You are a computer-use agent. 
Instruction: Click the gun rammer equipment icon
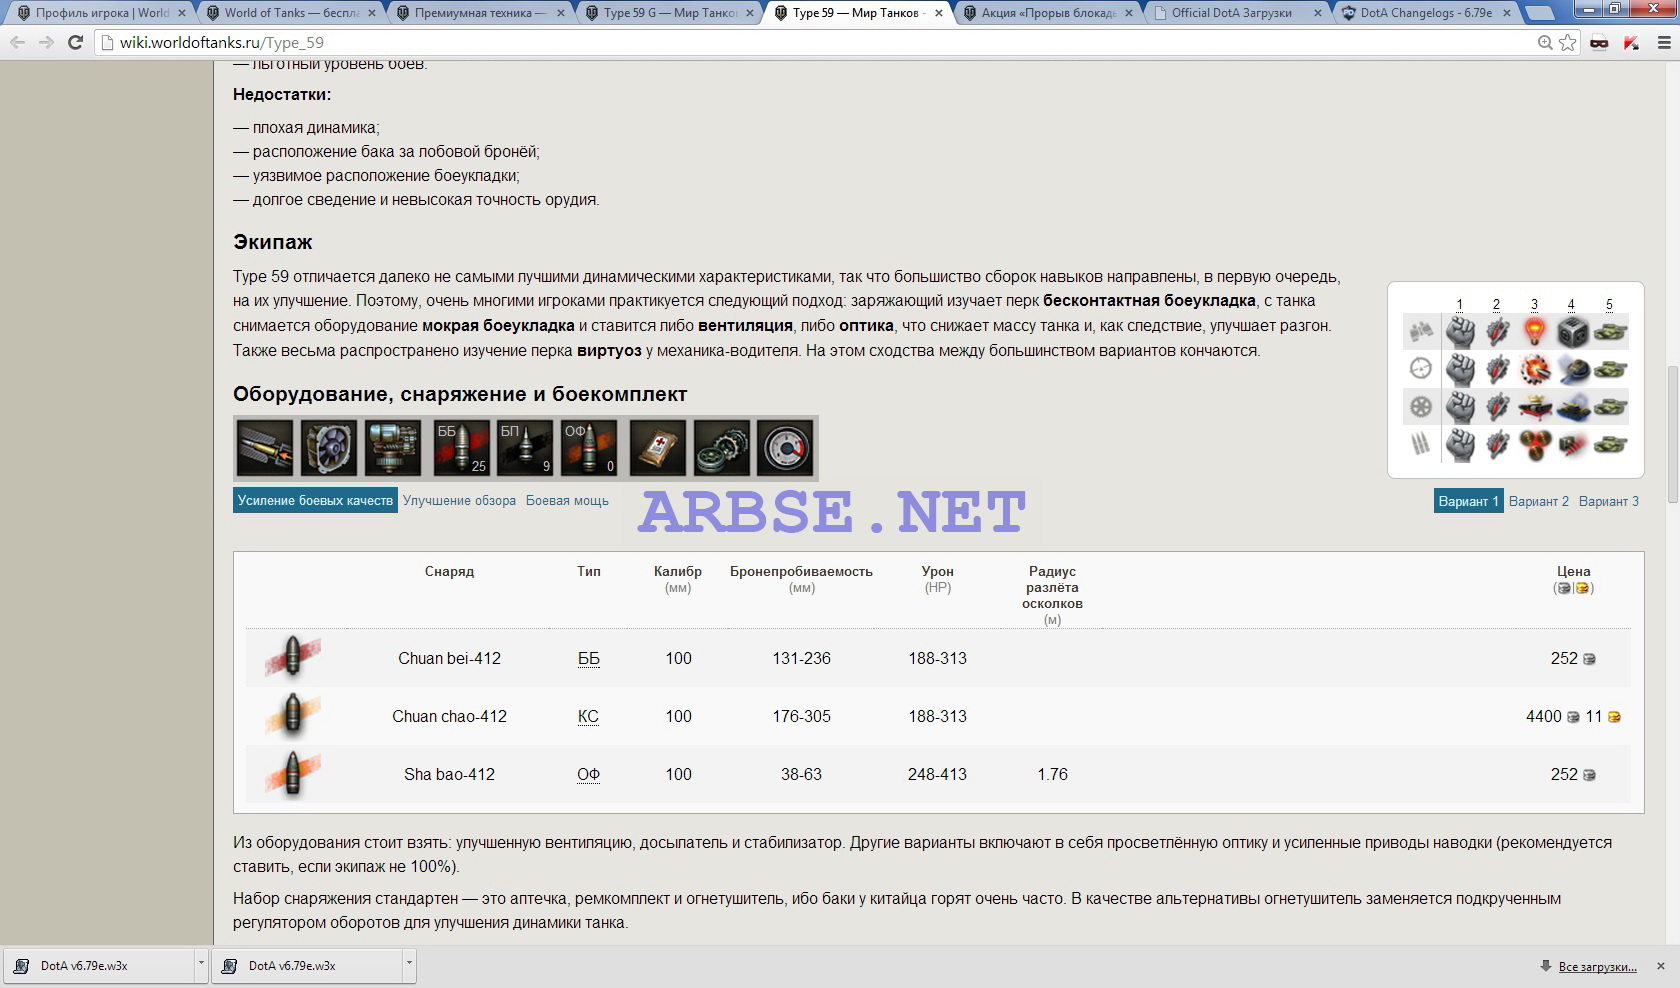pos(265,448)
